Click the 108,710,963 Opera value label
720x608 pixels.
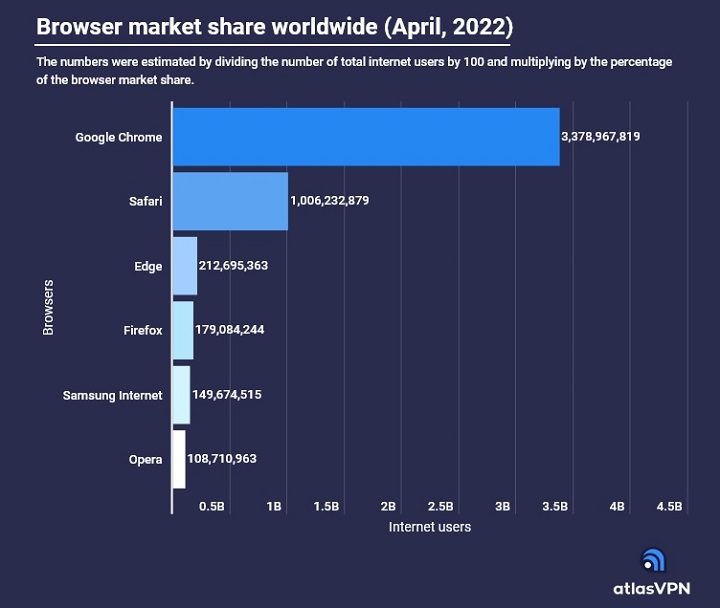tap(222, 459)
